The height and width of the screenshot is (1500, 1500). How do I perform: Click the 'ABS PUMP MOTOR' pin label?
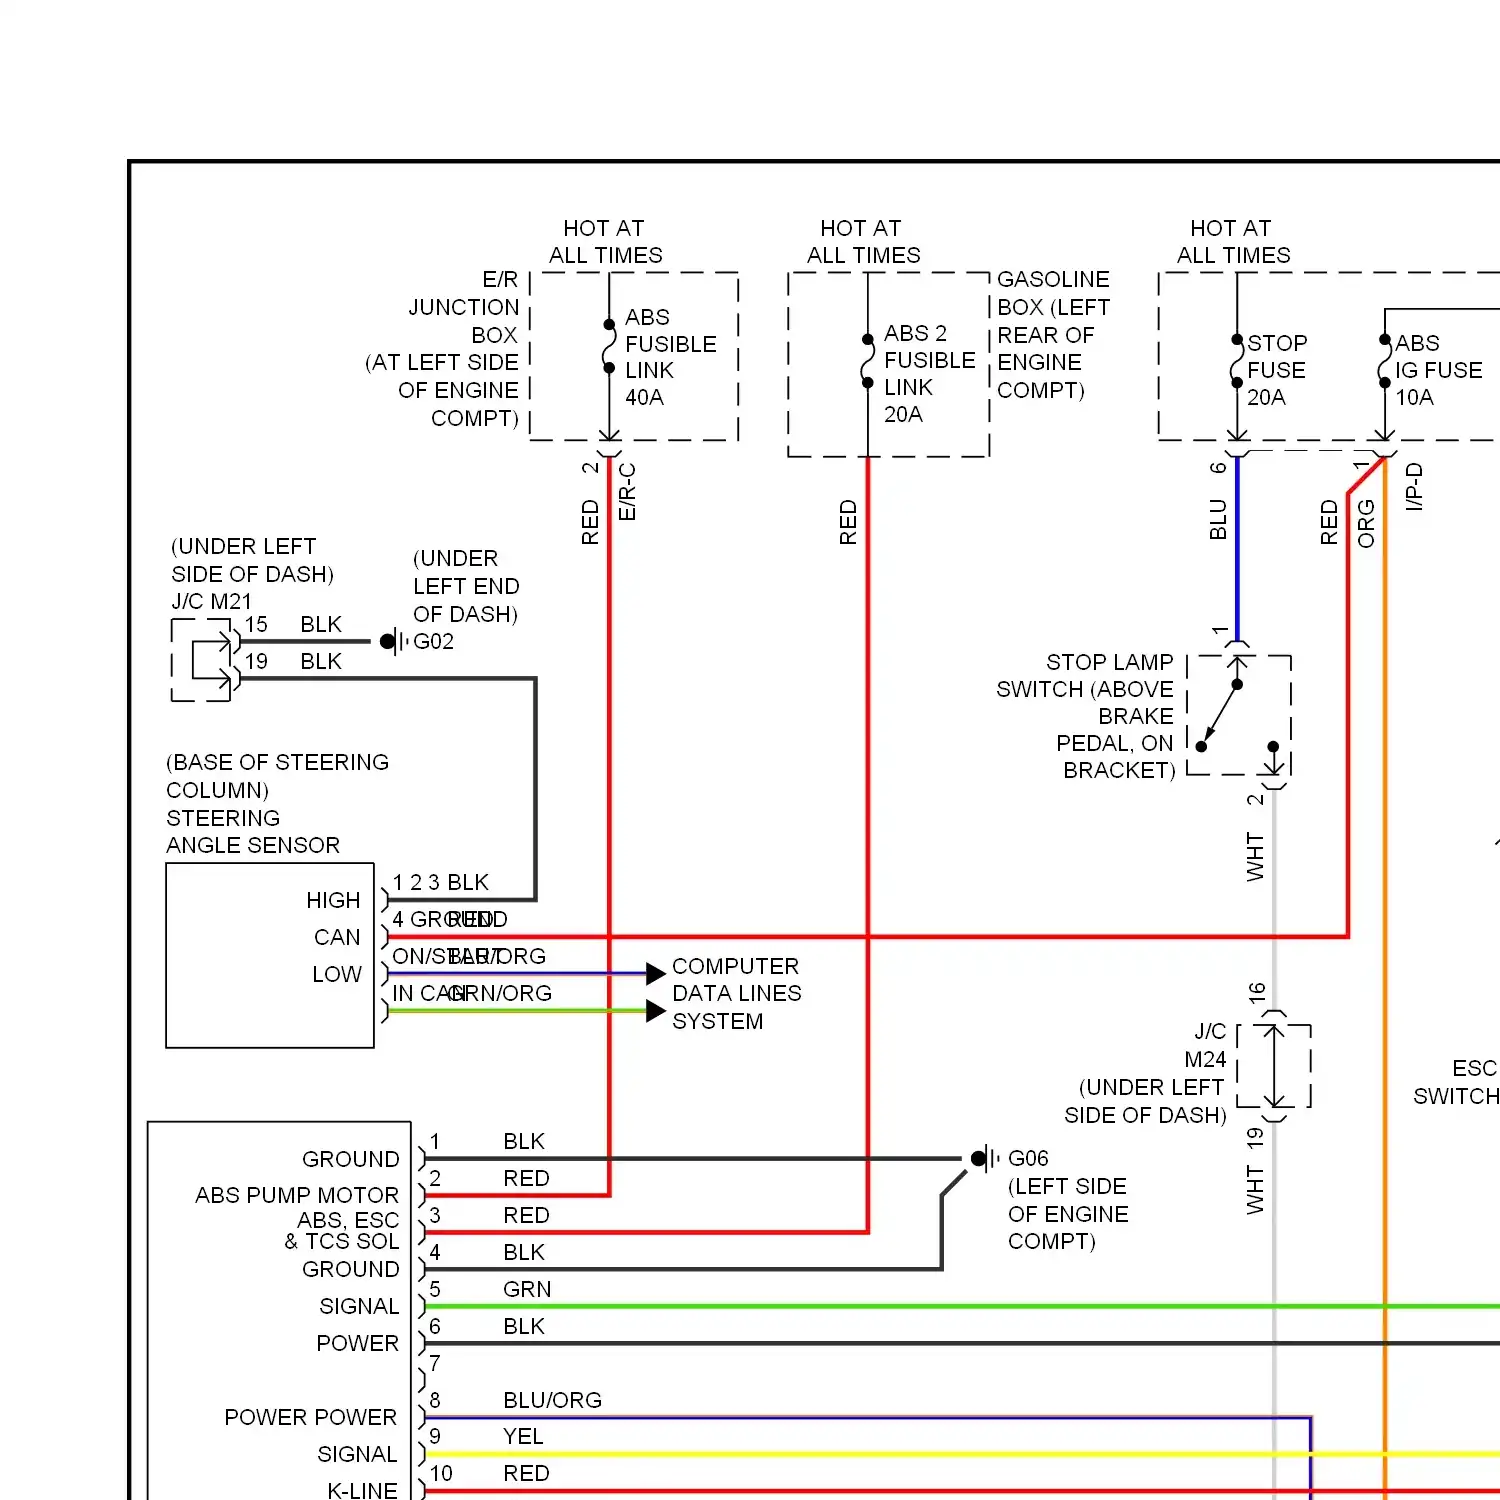coord(297,1195)
